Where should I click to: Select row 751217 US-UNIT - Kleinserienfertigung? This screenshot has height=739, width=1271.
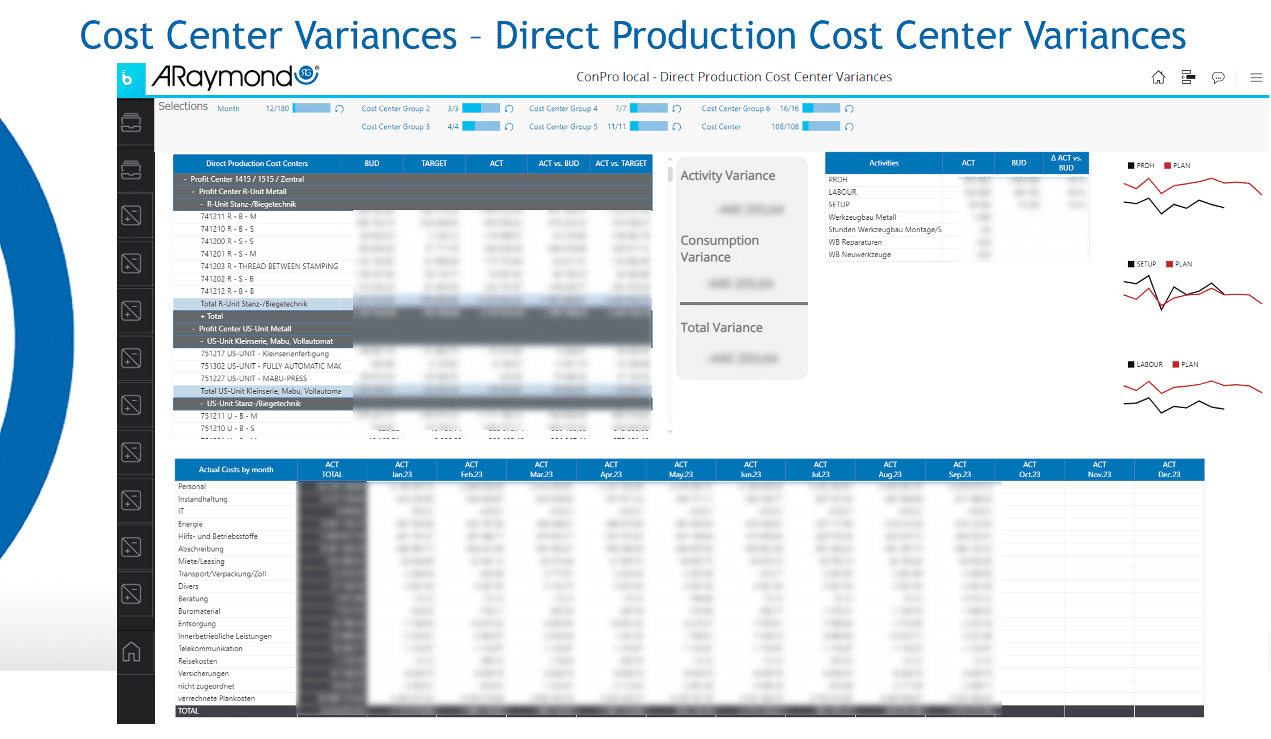pyautogui.click(x=413, y=354)
